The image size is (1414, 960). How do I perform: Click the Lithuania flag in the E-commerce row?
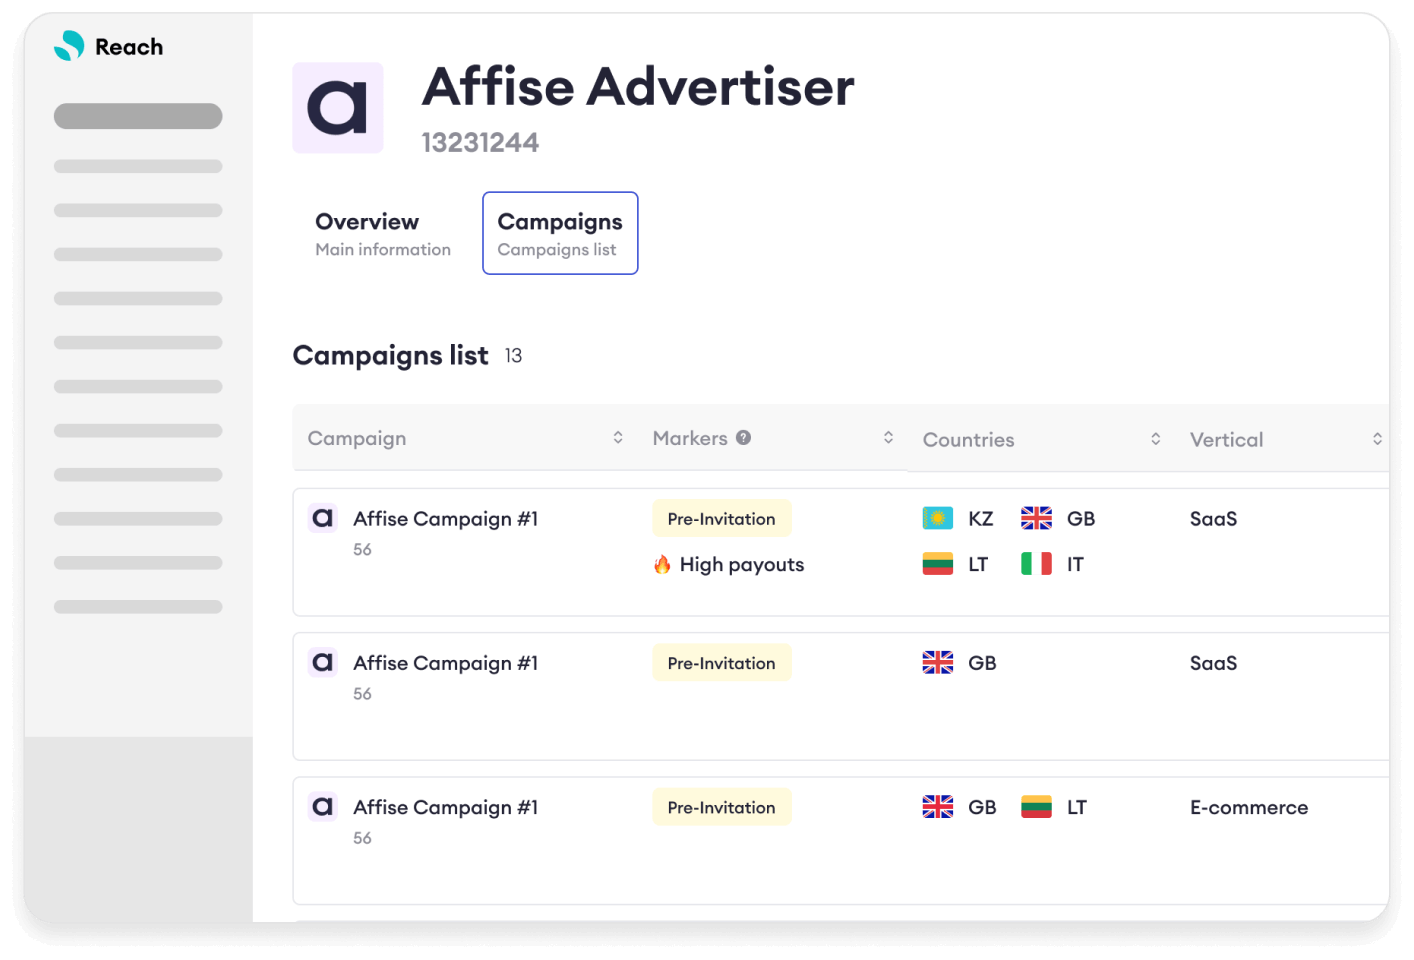click(x=1036, y=807)
